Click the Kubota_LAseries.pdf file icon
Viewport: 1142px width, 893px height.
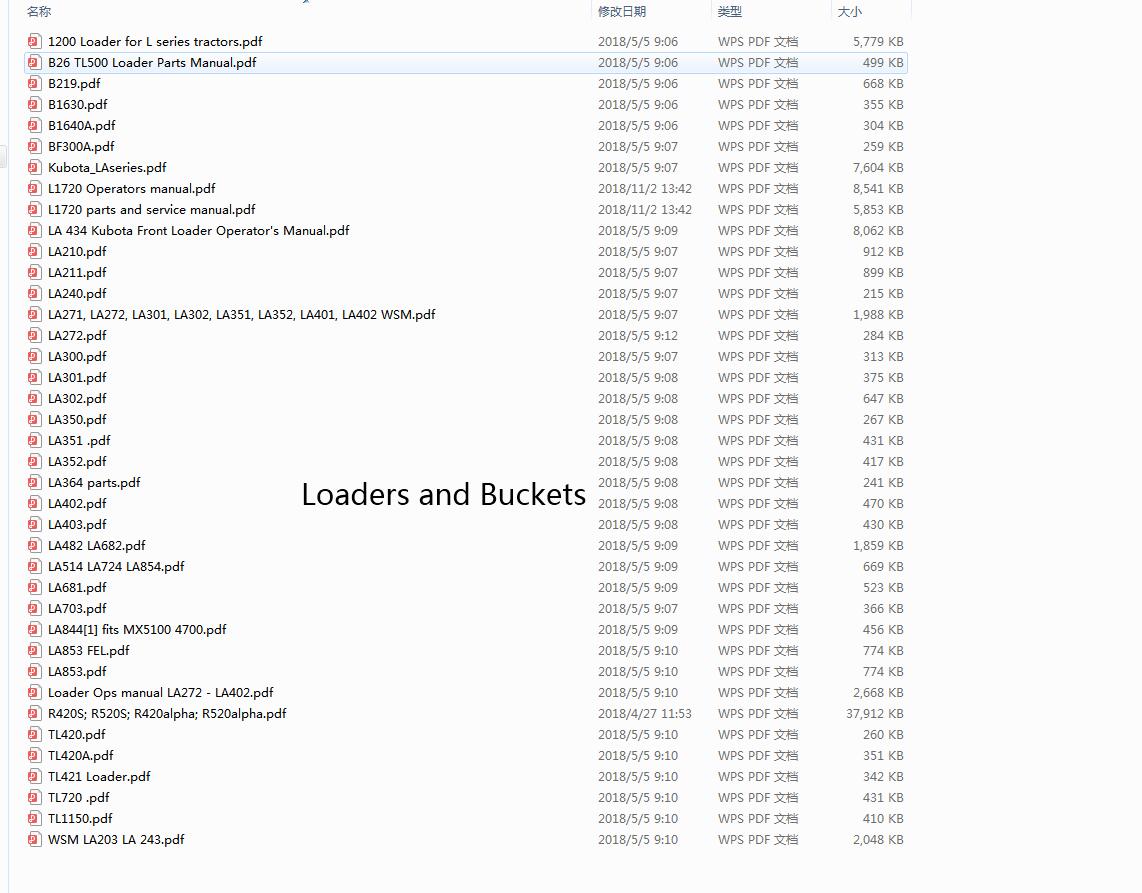(35, 167)
